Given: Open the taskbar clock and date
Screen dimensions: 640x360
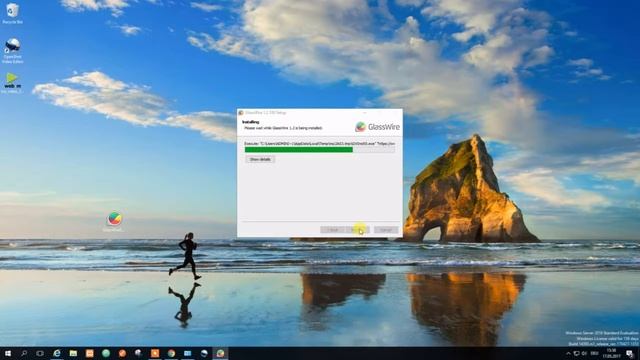Looking at the screenshot, I should click(611, 353).
